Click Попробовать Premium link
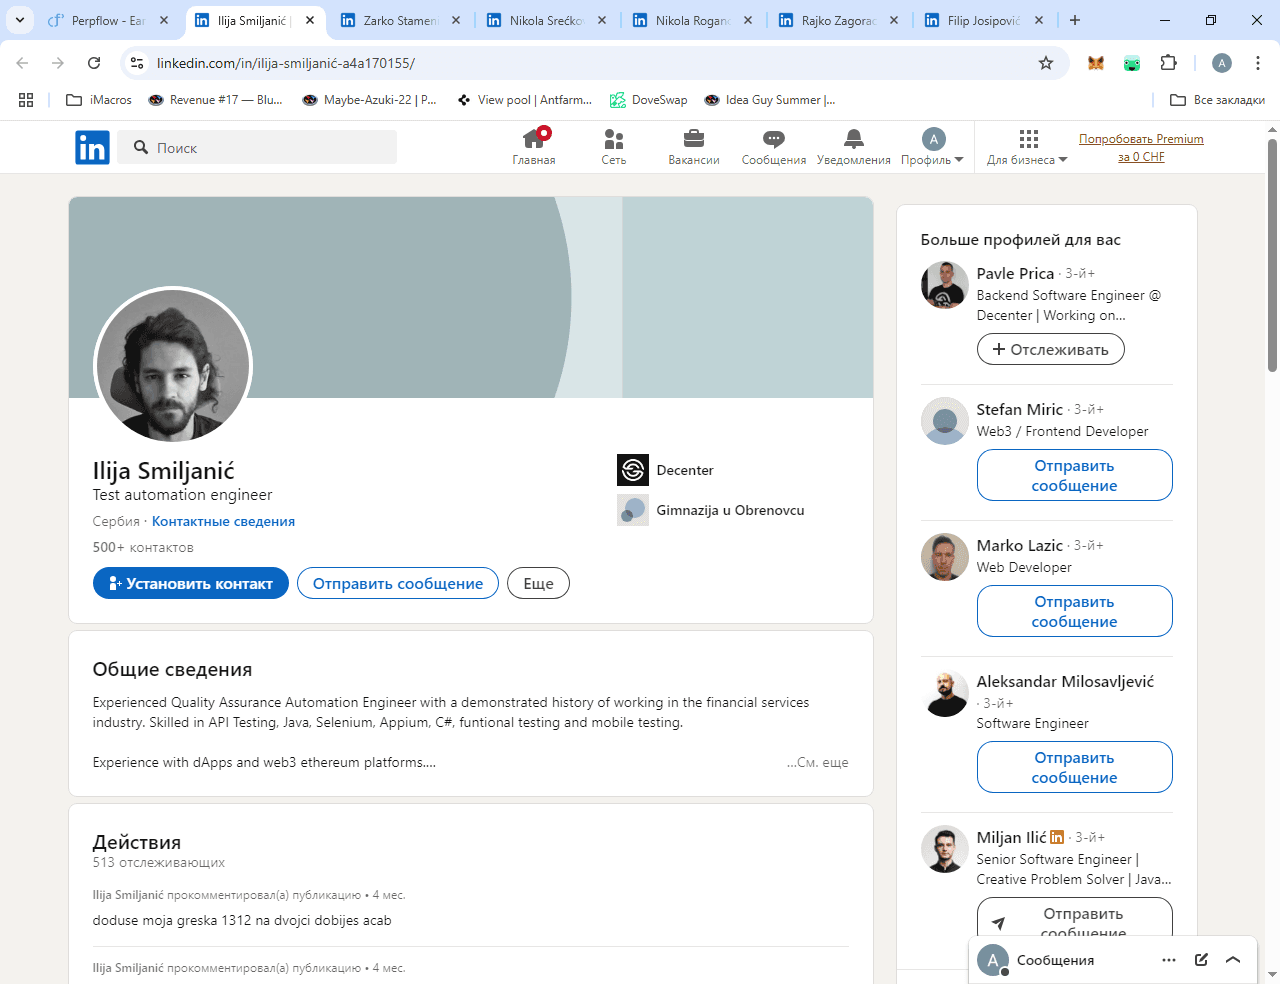Image resolution: width=1280 pixels, height=984 pixels. [x=1141, y=147]
